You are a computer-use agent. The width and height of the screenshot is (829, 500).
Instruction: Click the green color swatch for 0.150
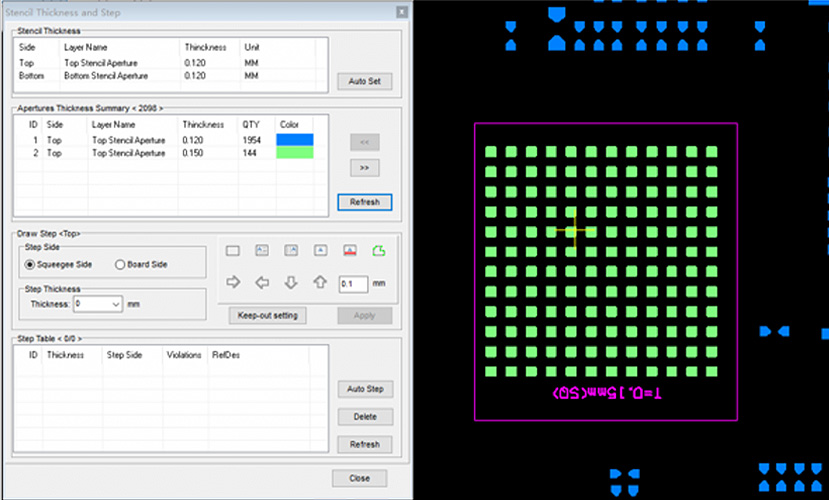tap(294, 153)
